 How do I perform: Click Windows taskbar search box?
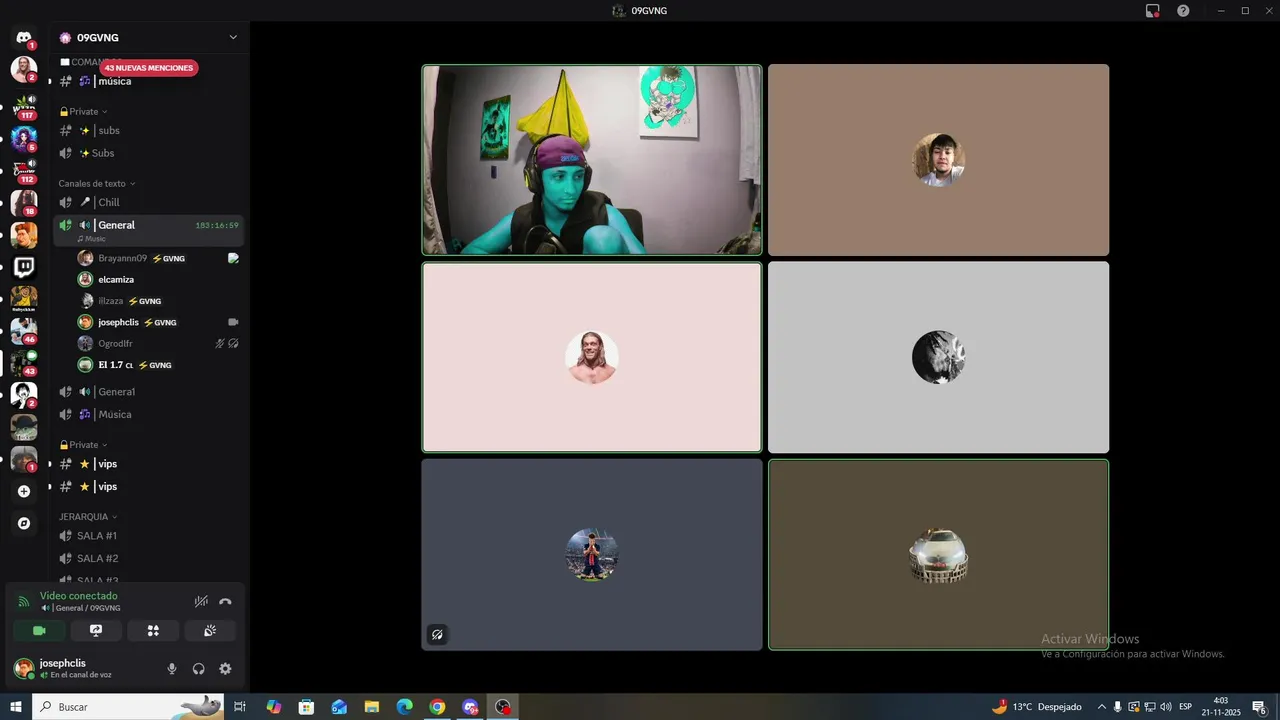click(x=128, y=707)
